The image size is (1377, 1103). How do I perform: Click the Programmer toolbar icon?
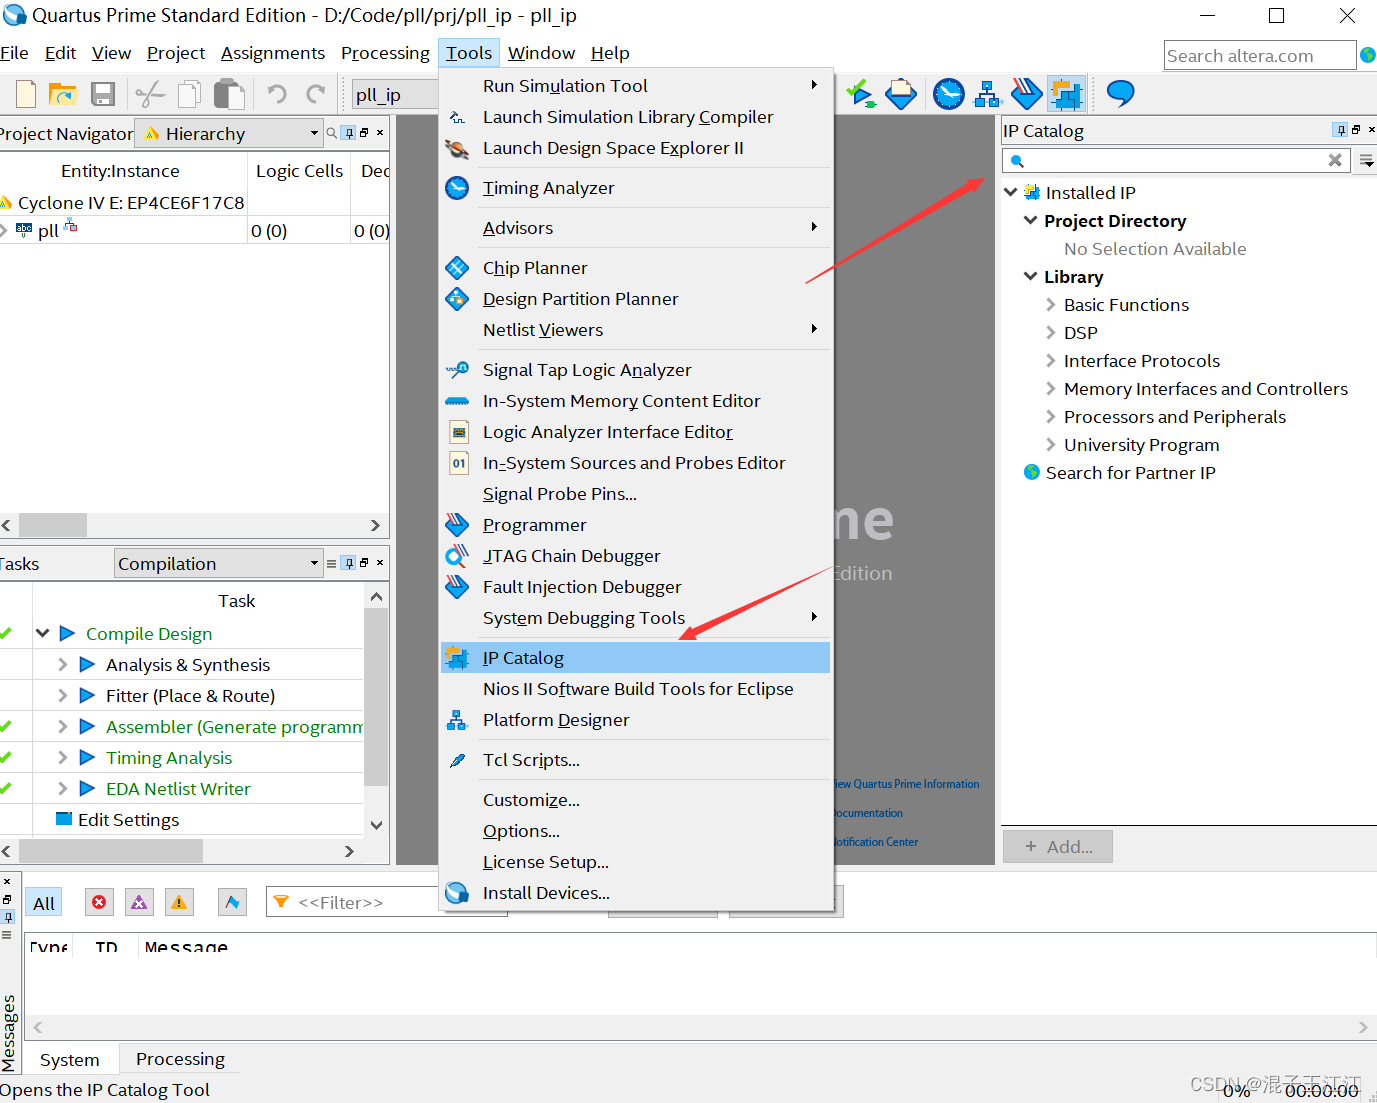pyautogui.click(x=1026, y=94)
